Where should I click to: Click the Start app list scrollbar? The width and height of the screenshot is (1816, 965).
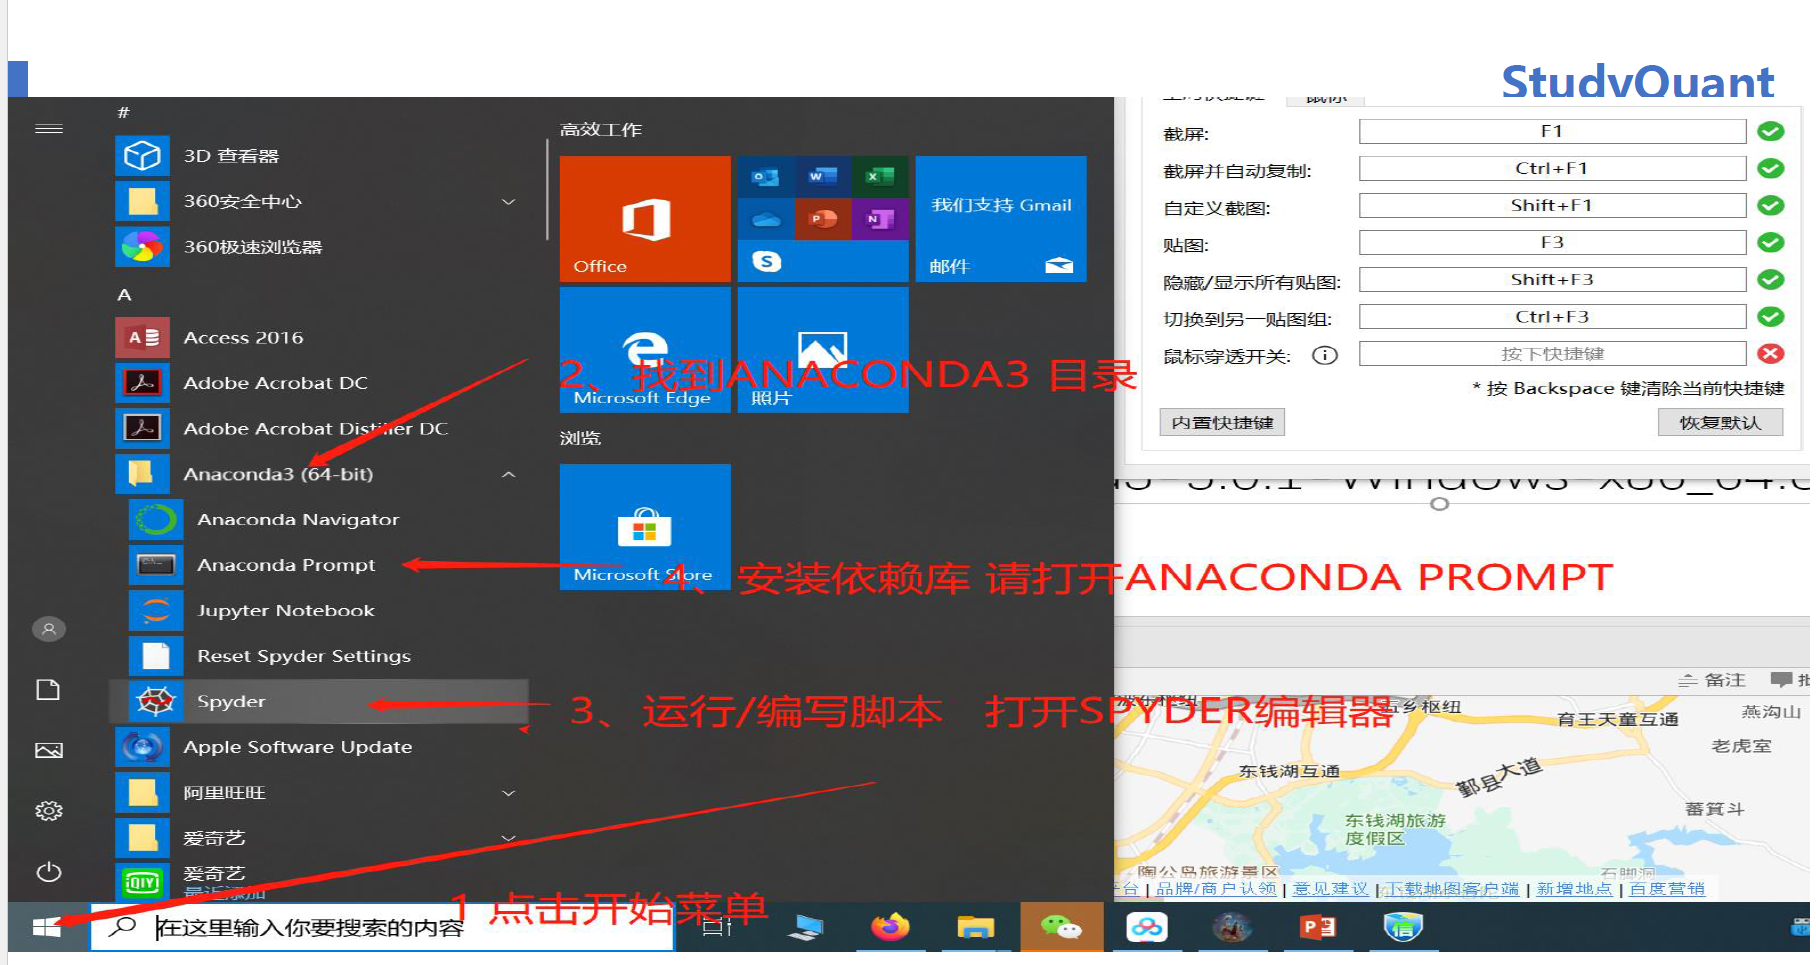[547, 190]
